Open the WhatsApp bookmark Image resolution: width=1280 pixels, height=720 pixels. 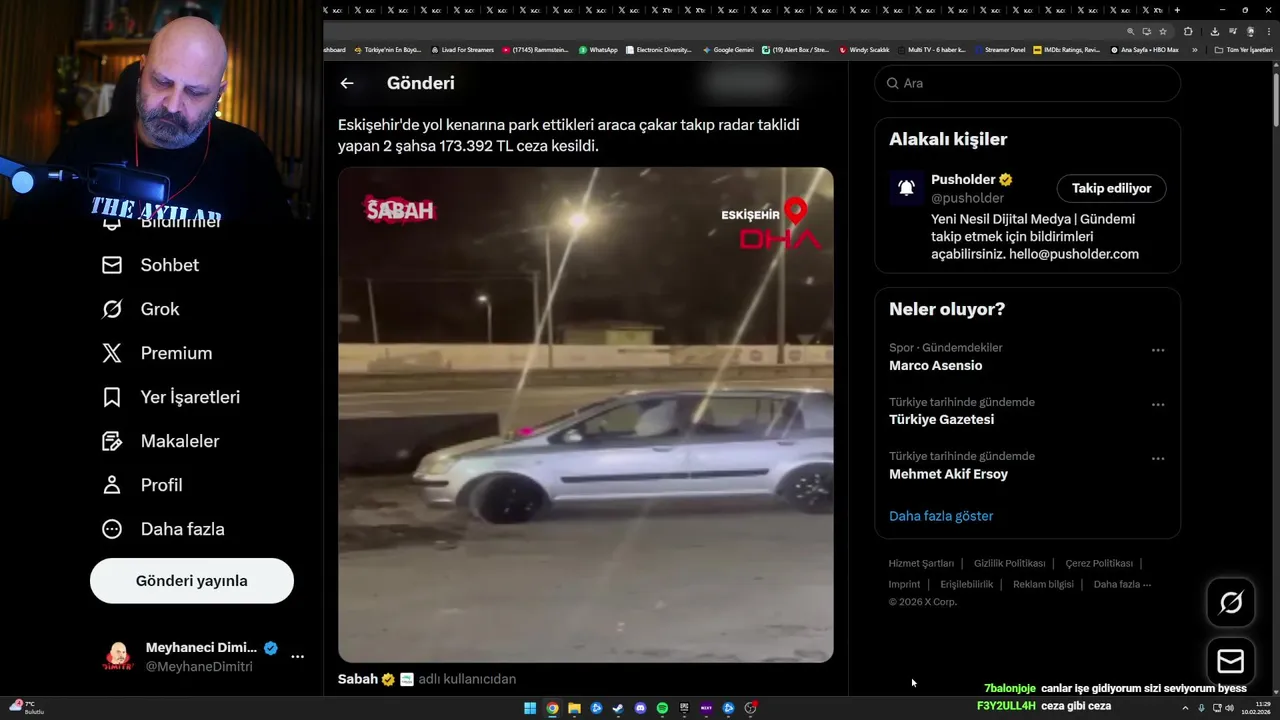click(x=598, y=49)
